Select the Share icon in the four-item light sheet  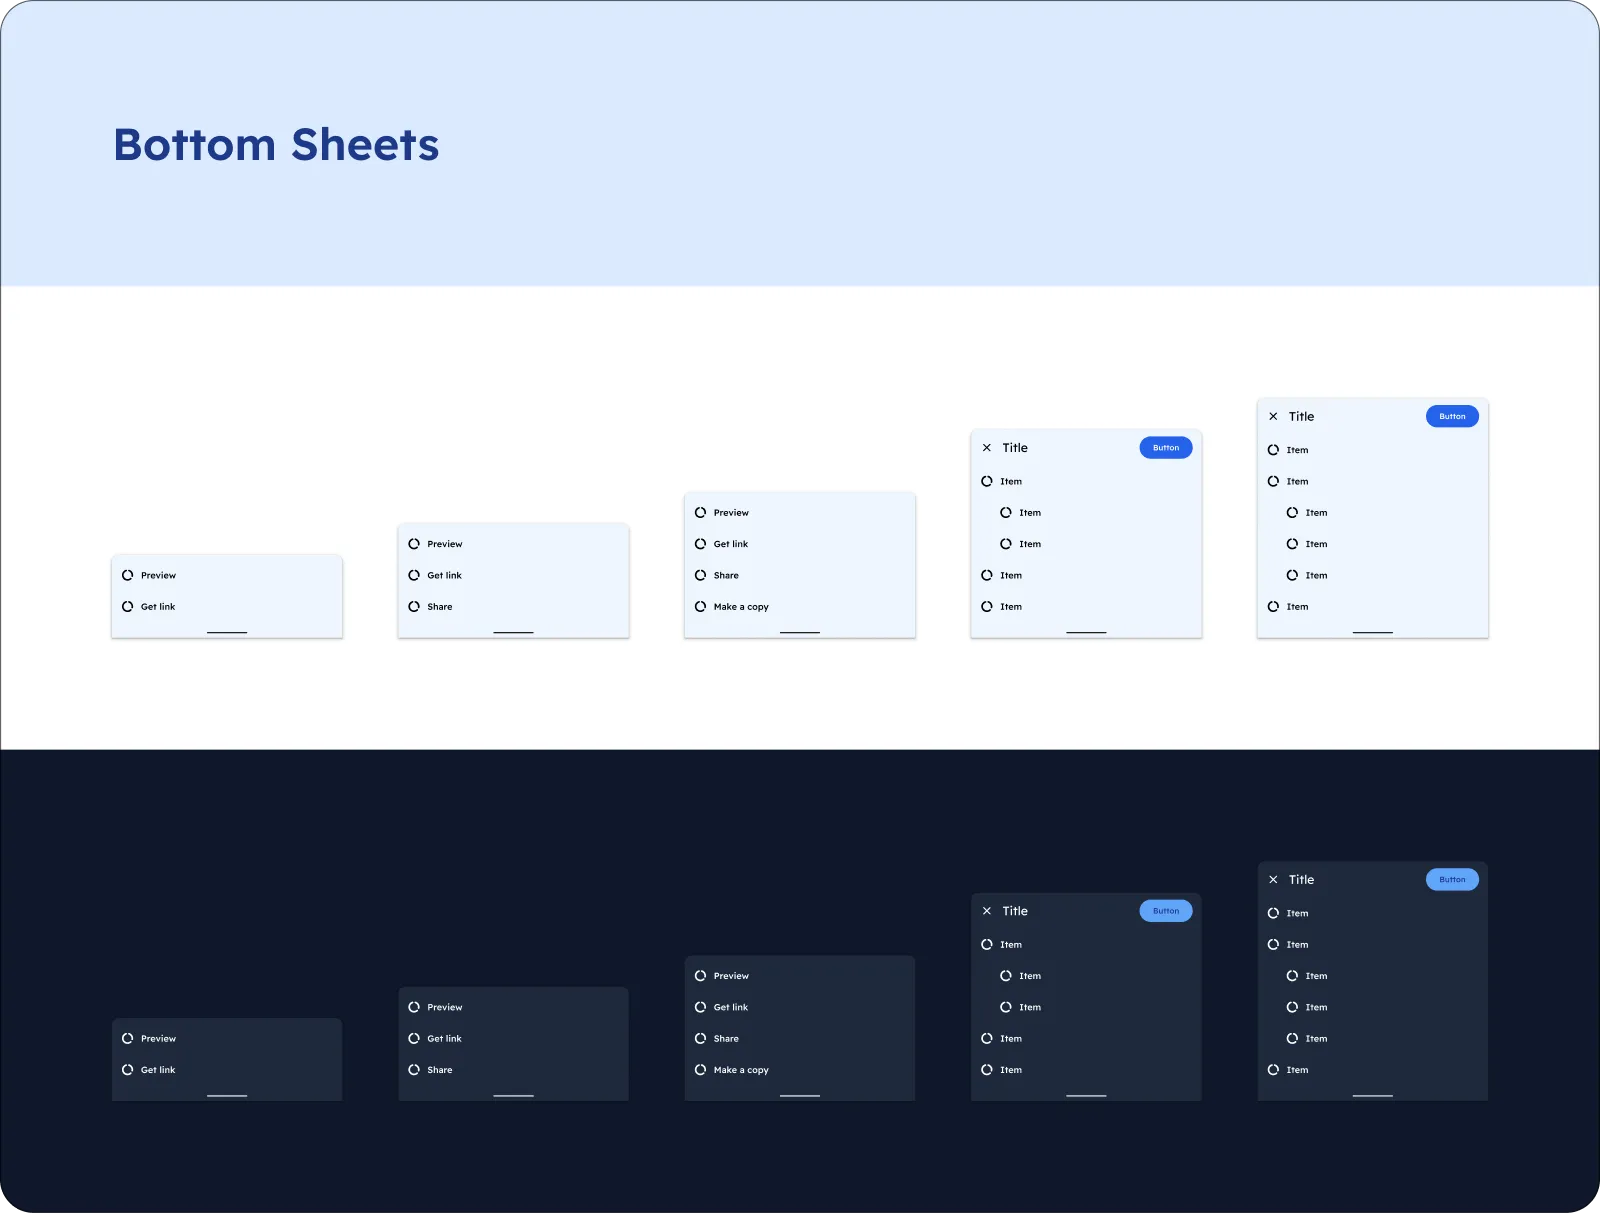699,575
